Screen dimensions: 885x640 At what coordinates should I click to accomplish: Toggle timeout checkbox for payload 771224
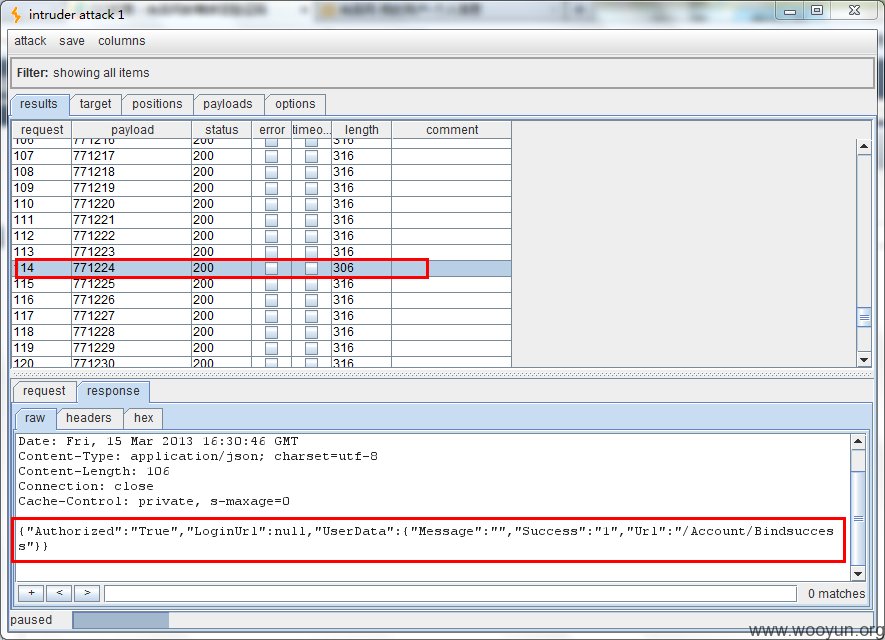tap(312, 268)
